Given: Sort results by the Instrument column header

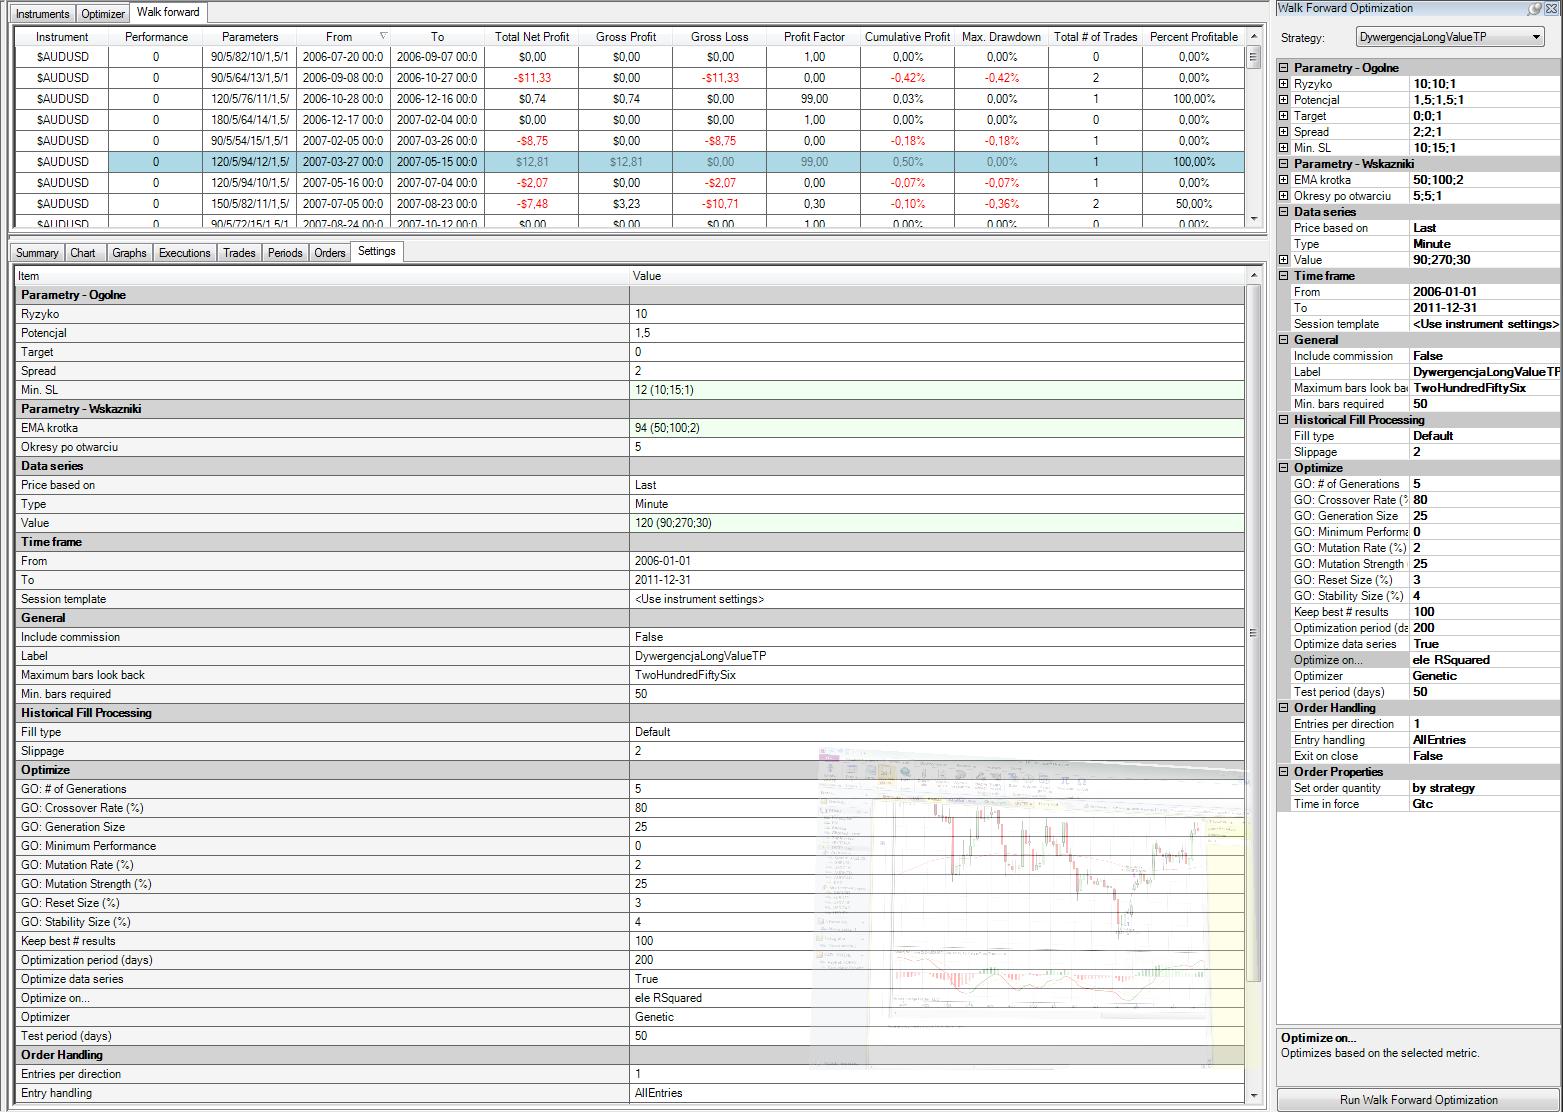Looking at the screenshot, I should [62, 37].
